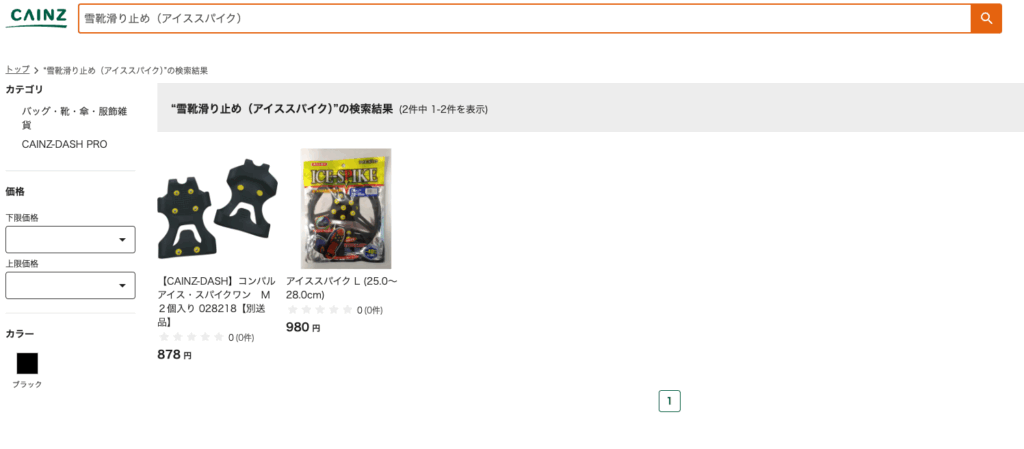Click the orange search magnifier button

pyautogui.click(x=986, y=18)
